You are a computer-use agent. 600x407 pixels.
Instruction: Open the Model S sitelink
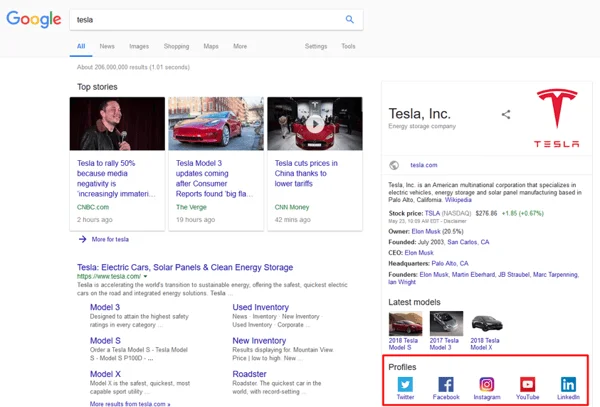(105, 340)
